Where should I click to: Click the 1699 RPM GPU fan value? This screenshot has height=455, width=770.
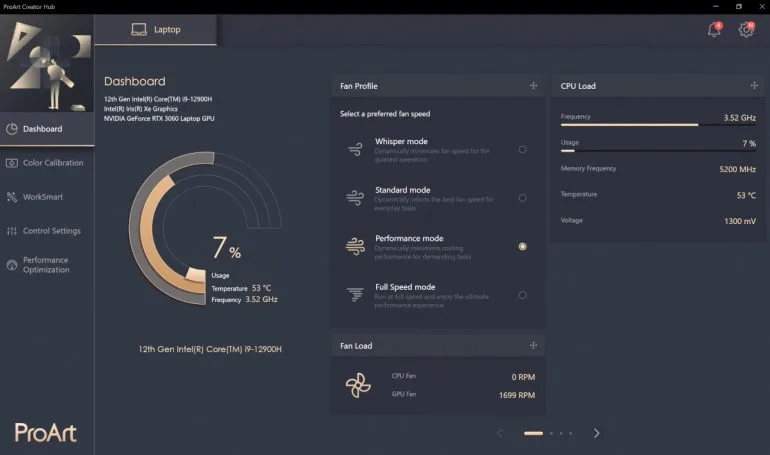[517, 395]
